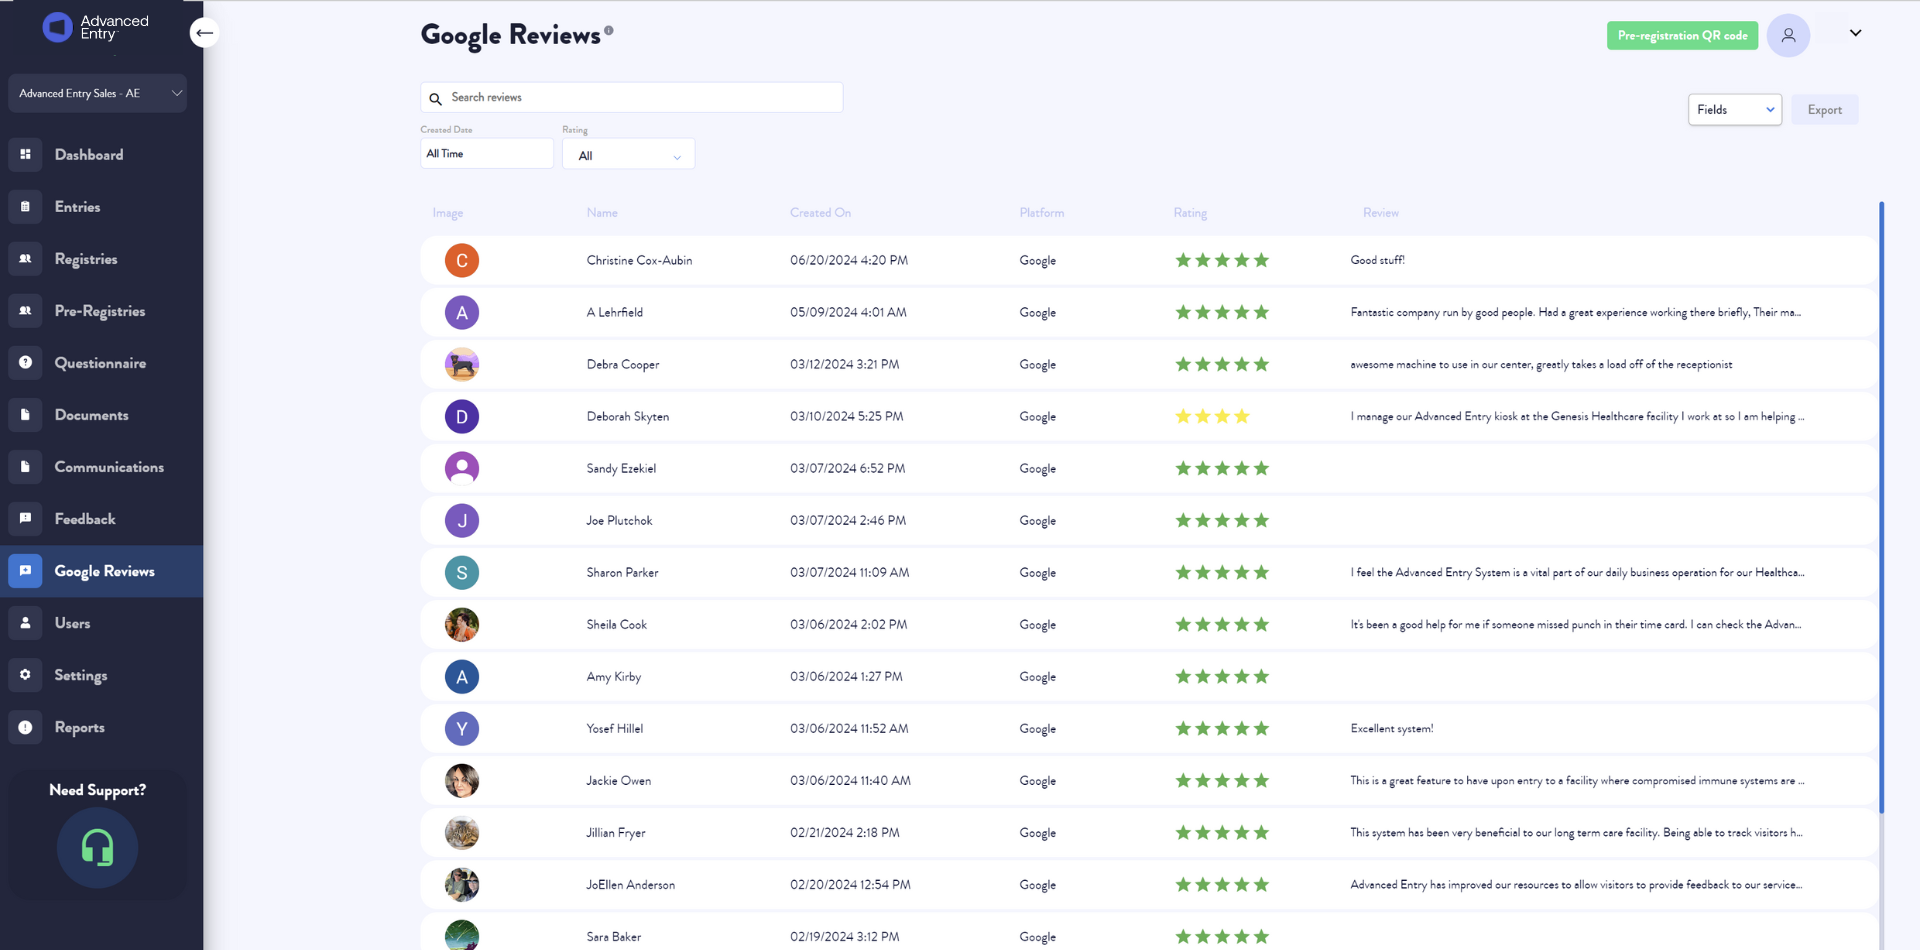Click the Dashboard grid icon in sidebar
Screen dimensions: 1920x950
point(26,154)
